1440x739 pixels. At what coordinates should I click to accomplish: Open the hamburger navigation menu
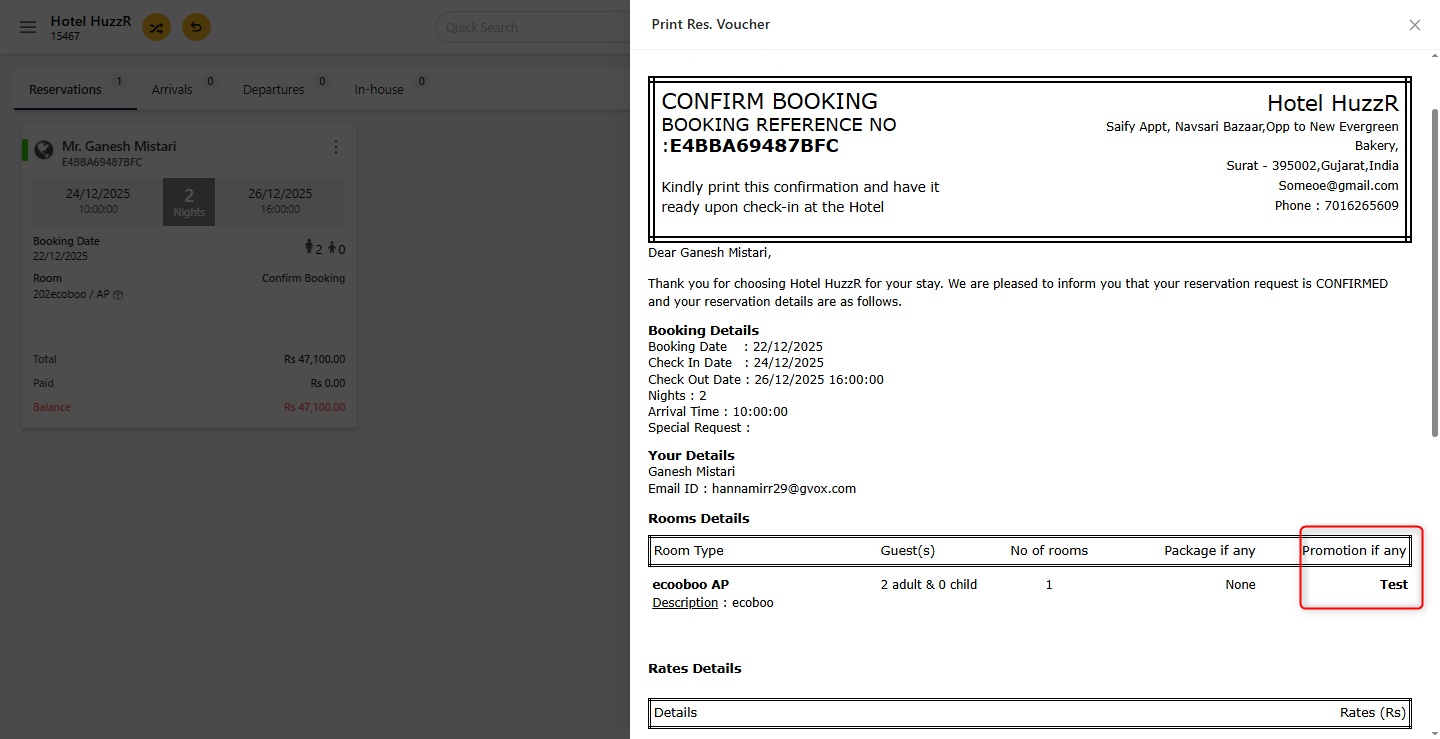(x=28, y=27)
